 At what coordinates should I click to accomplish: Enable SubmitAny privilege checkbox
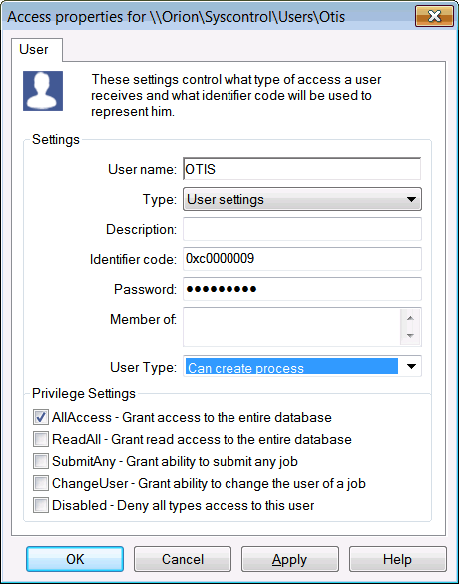pos(41,461)
